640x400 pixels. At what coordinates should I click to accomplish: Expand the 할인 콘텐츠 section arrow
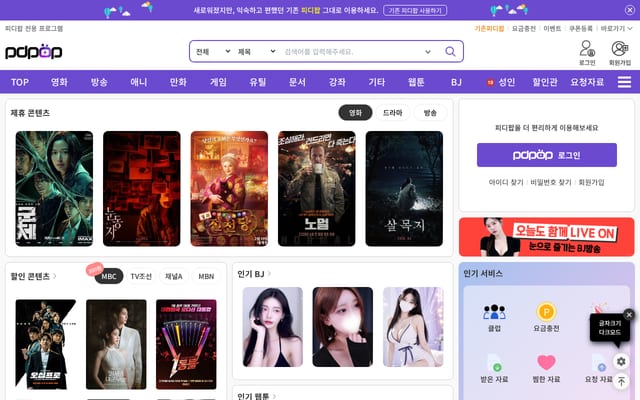pyautogui.click(x=55, y=276)
